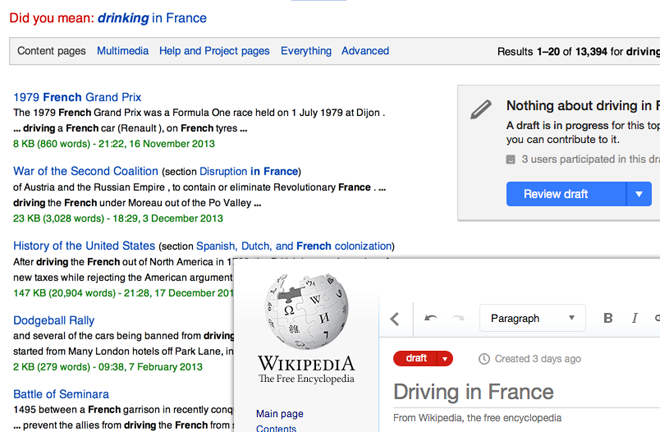
Task: Click the Review draft button
Action: 566,194
